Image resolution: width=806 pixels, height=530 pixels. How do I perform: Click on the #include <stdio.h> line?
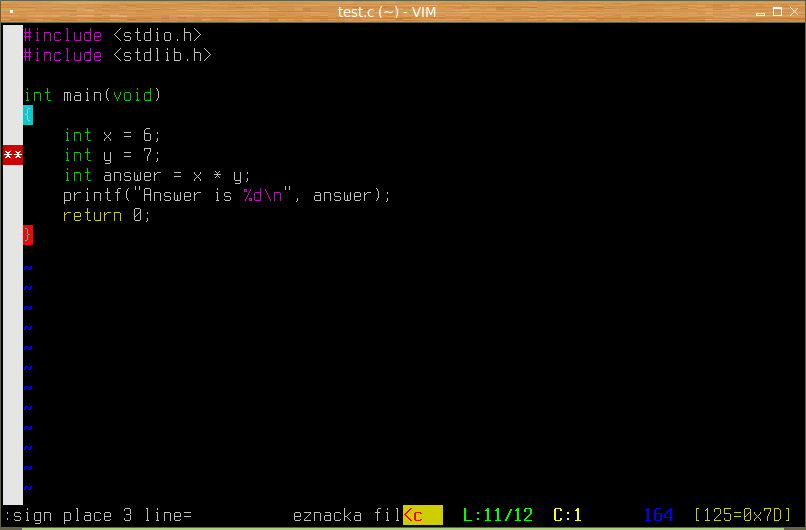pos(113,35)
